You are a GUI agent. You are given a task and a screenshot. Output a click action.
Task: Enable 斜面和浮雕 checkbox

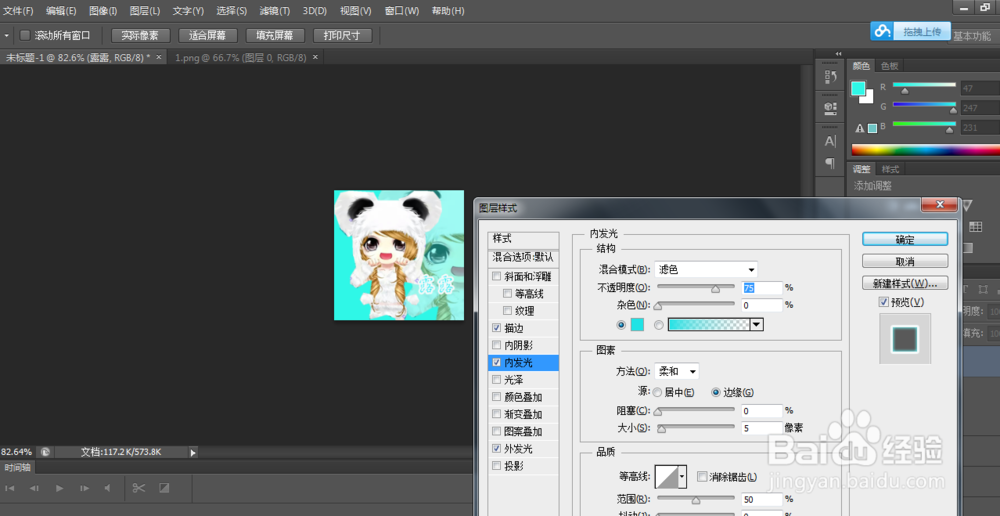(x=496, y=277)
